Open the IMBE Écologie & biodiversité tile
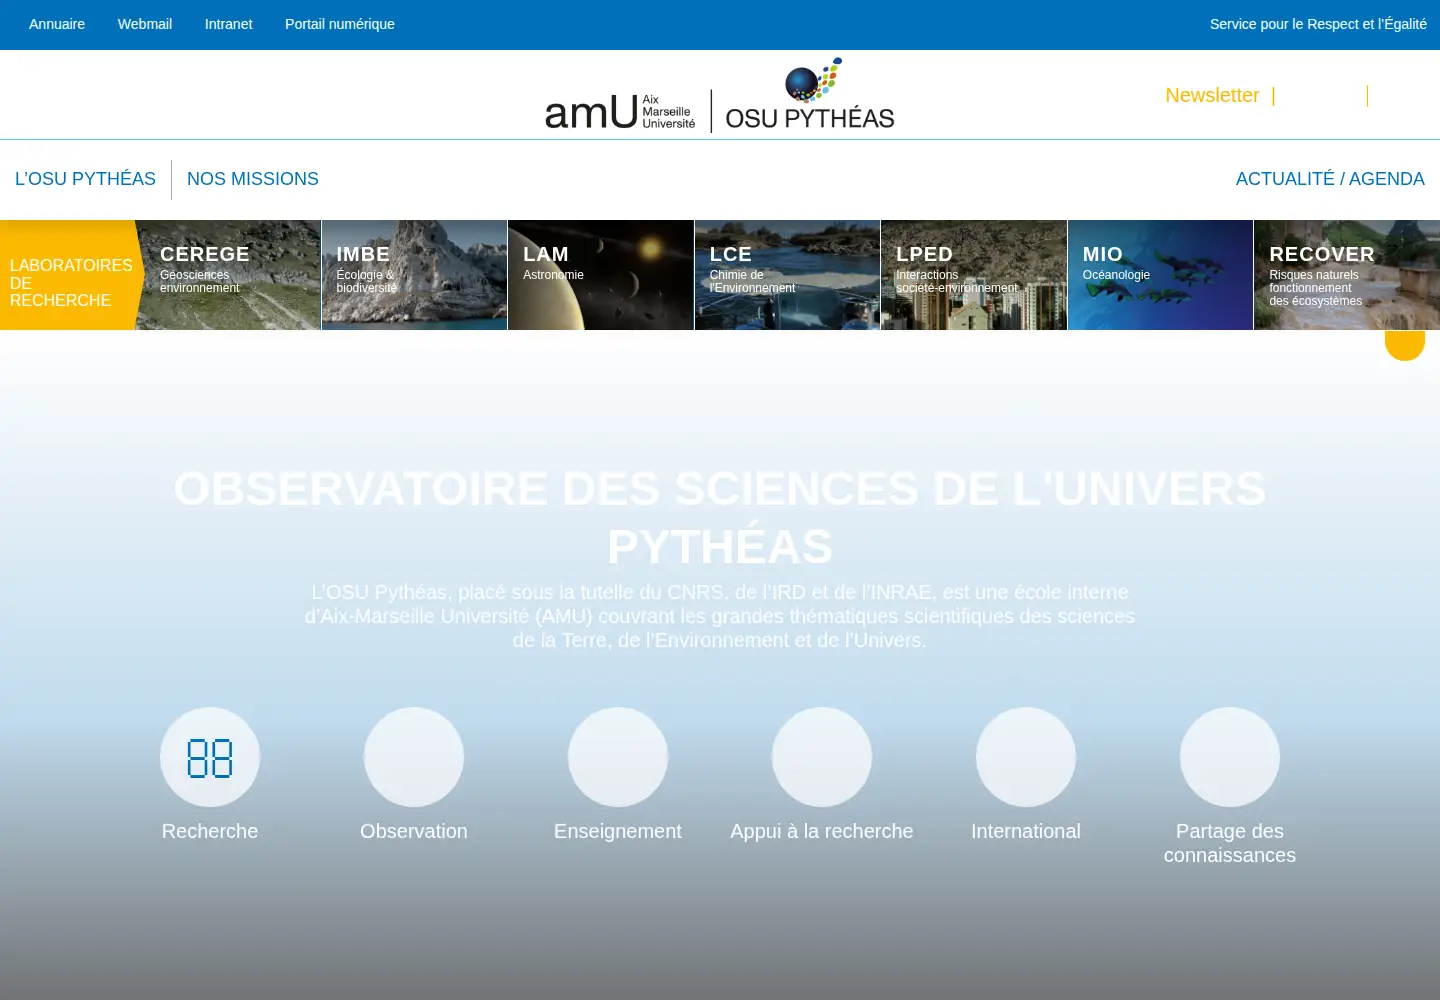 (x=415, y=275)
